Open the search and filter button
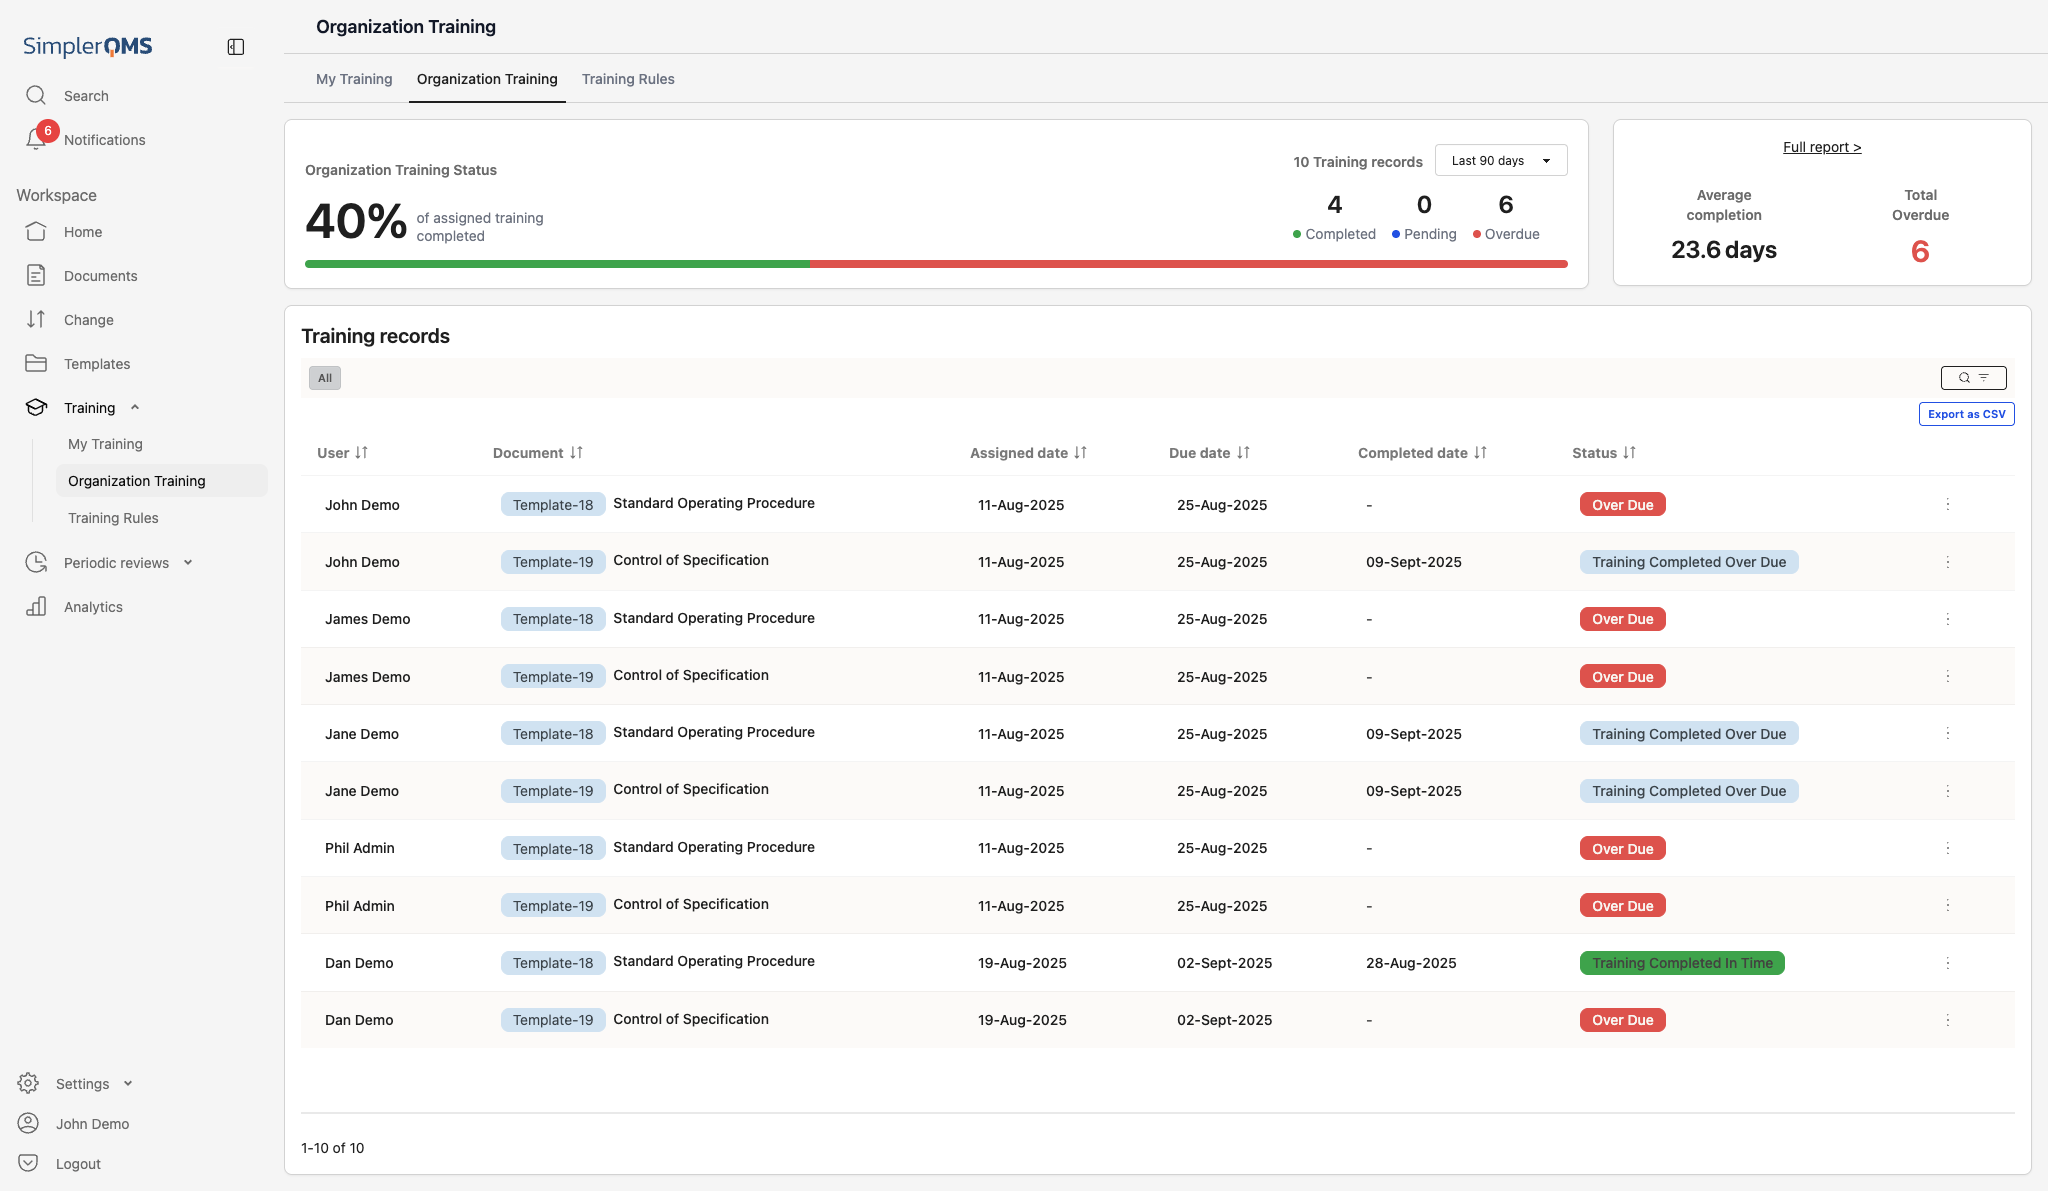2048x1191 pixels. (1973, 378)
